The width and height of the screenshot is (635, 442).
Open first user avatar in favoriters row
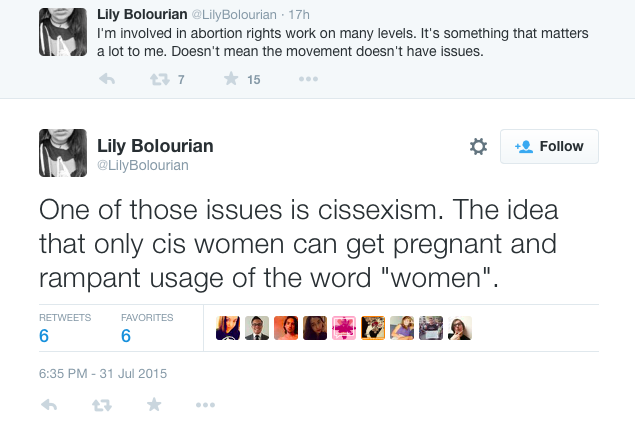[228, 328]
